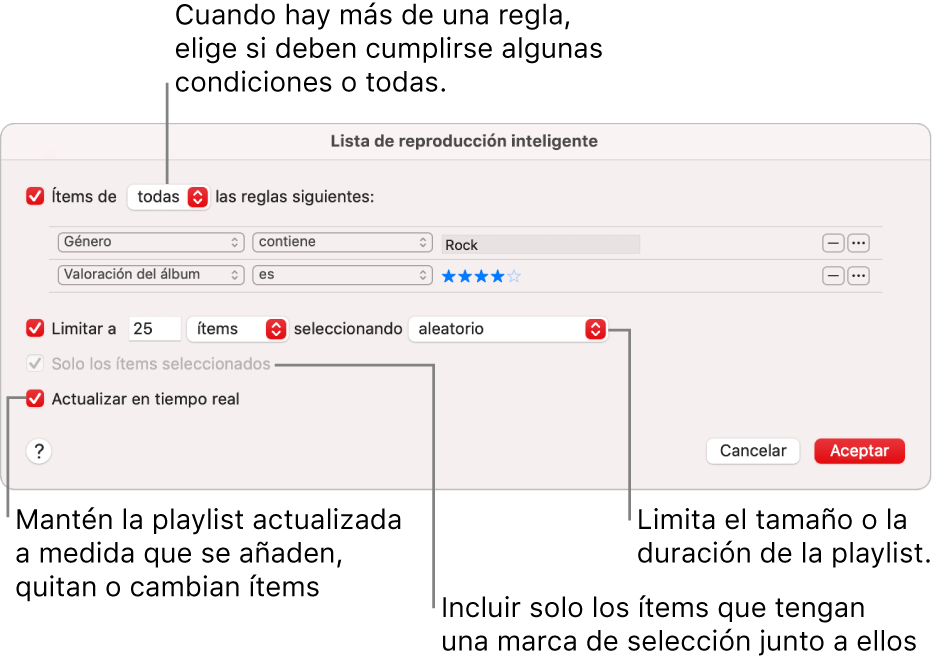
Task: Confirm with the Aceptar button
Action: point(859,450)
